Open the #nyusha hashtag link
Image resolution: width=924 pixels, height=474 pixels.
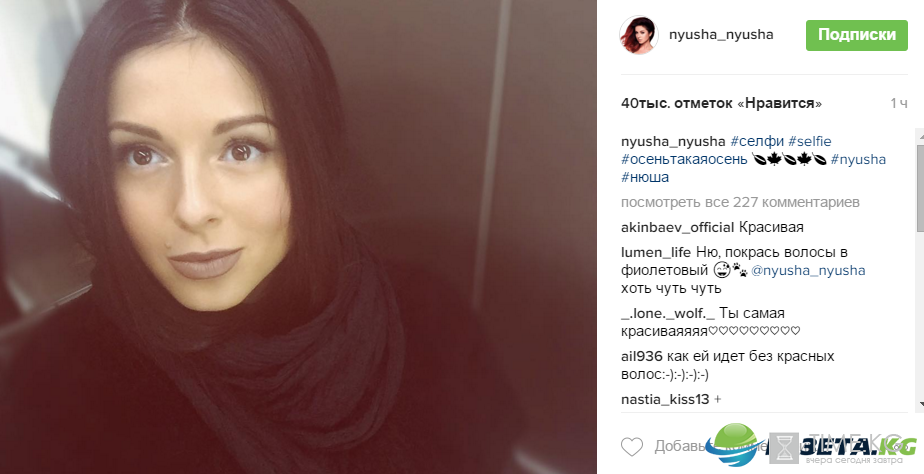click(x=858, y=160)
